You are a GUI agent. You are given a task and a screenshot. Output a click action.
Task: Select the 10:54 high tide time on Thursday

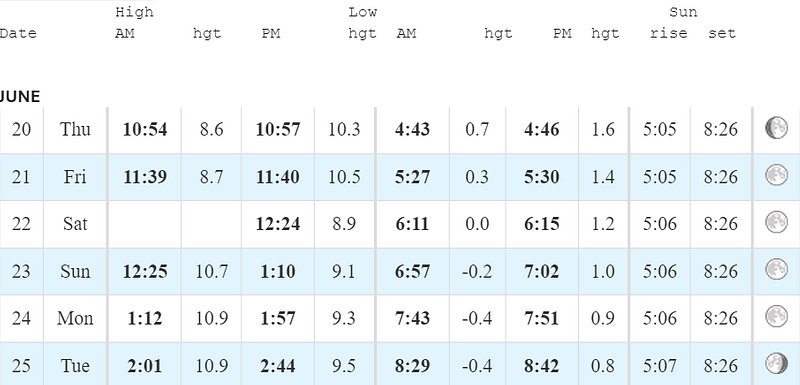(x=145, y=130)
